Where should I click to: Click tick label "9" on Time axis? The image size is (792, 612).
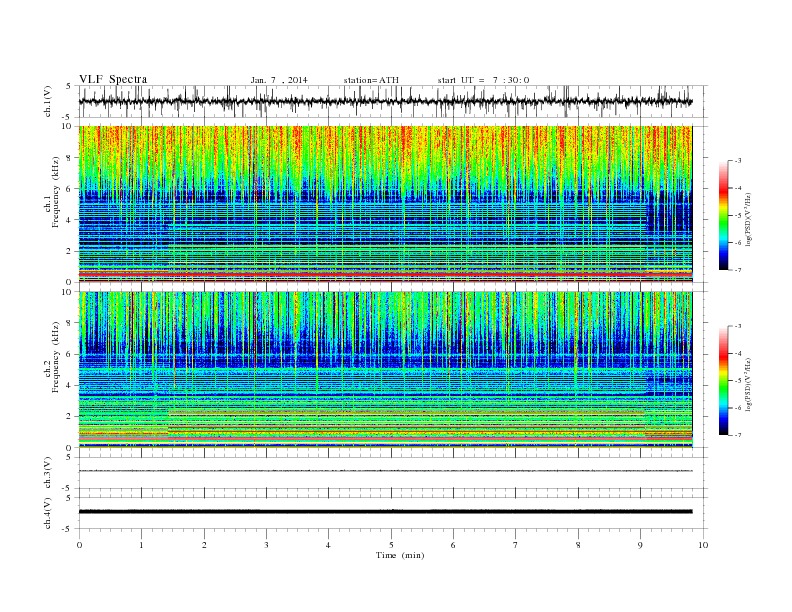pos(640,545)
